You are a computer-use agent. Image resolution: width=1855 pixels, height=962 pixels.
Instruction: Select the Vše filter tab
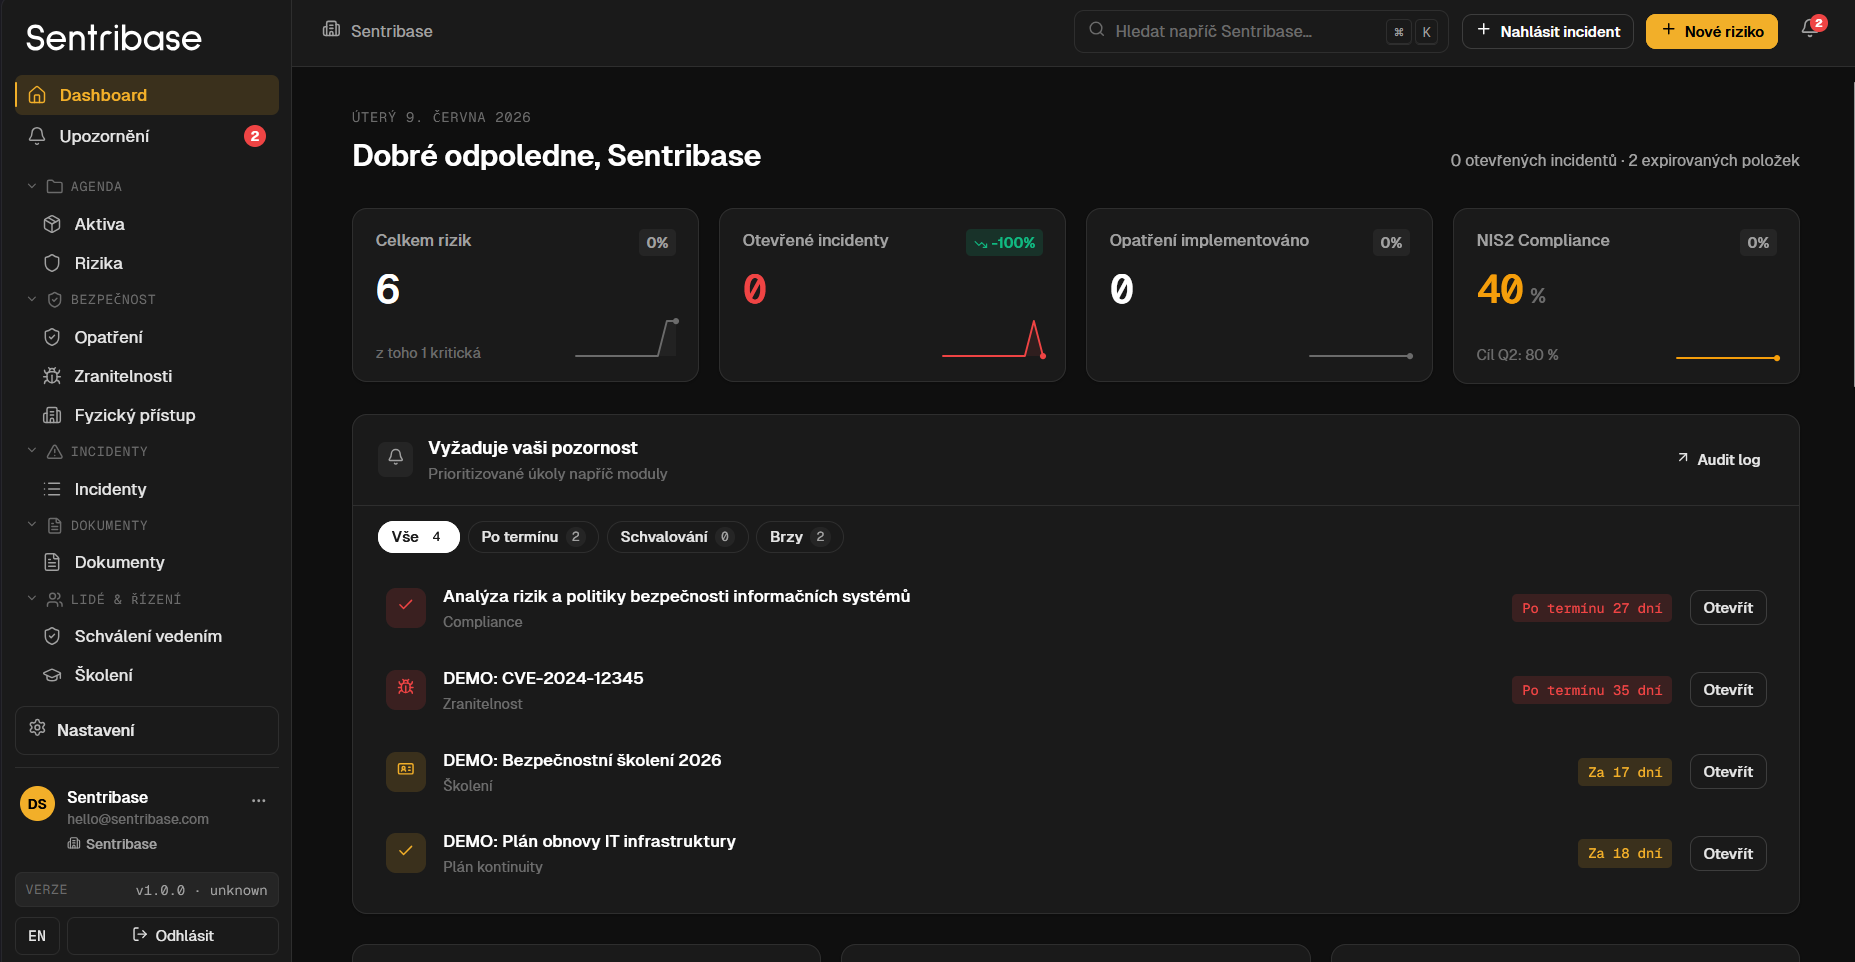pyautogui.click(x=418, y=537)
